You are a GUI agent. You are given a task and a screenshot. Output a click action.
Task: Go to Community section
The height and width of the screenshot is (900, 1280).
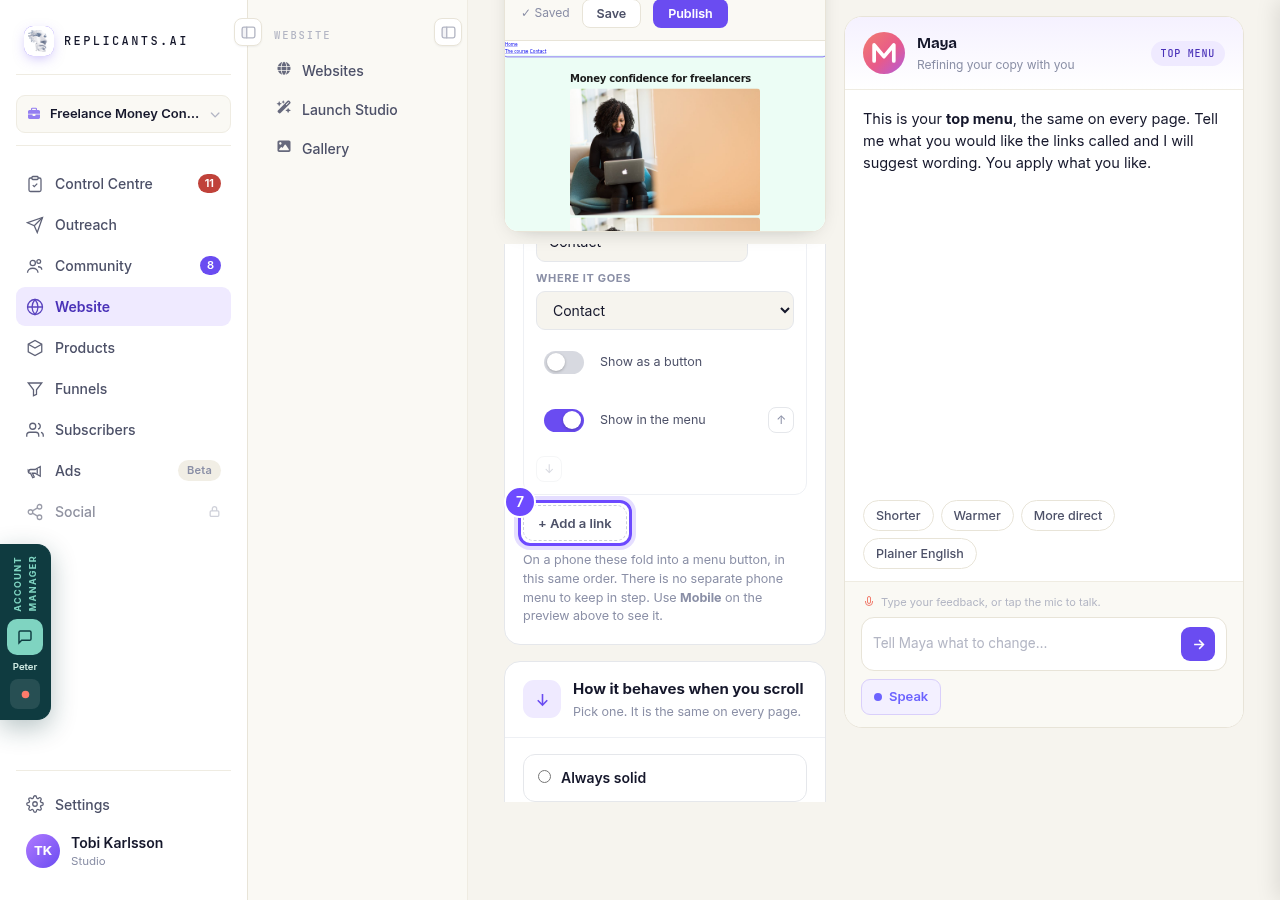tap(123, 266)
